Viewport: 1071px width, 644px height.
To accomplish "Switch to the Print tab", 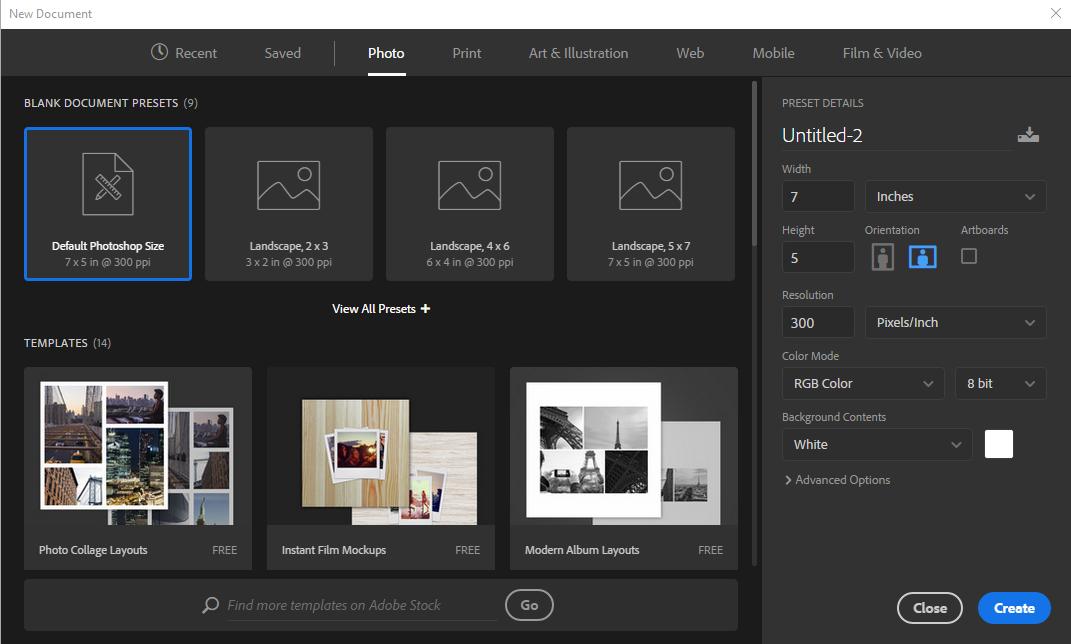I will pyautogui.click(x=466, y=53).
